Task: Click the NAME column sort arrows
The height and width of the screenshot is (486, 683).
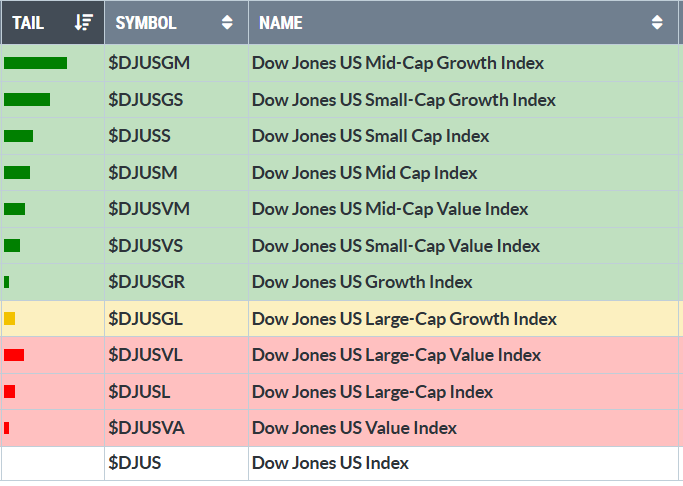Action: click(x=656, y=22)
